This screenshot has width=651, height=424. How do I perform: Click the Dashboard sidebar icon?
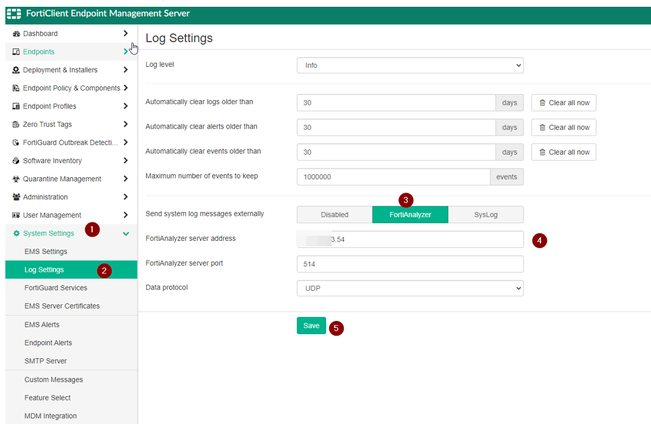coord(16,34)
